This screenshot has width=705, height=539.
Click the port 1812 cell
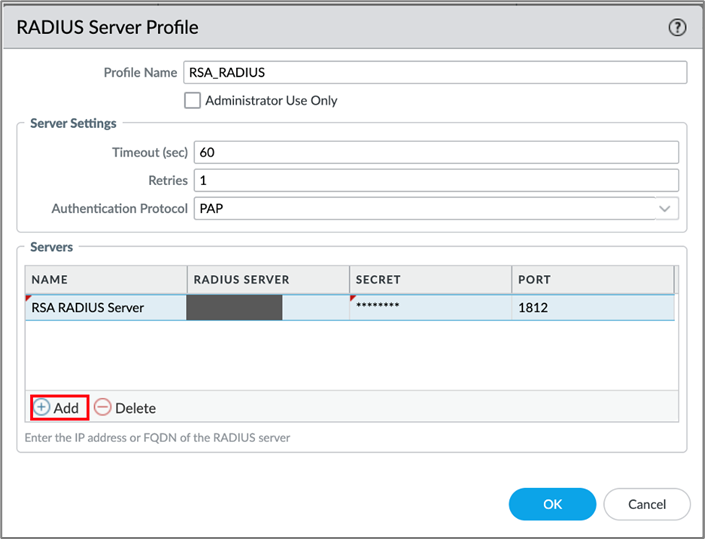click(x=592, y=308)
